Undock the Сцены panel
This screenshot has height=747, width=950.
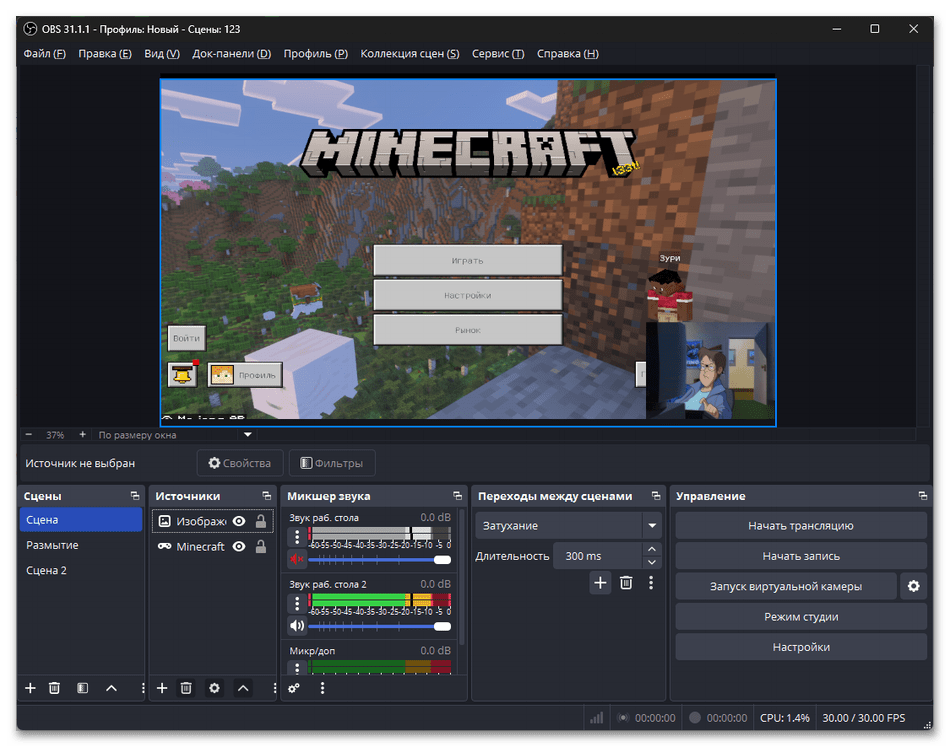135,496
